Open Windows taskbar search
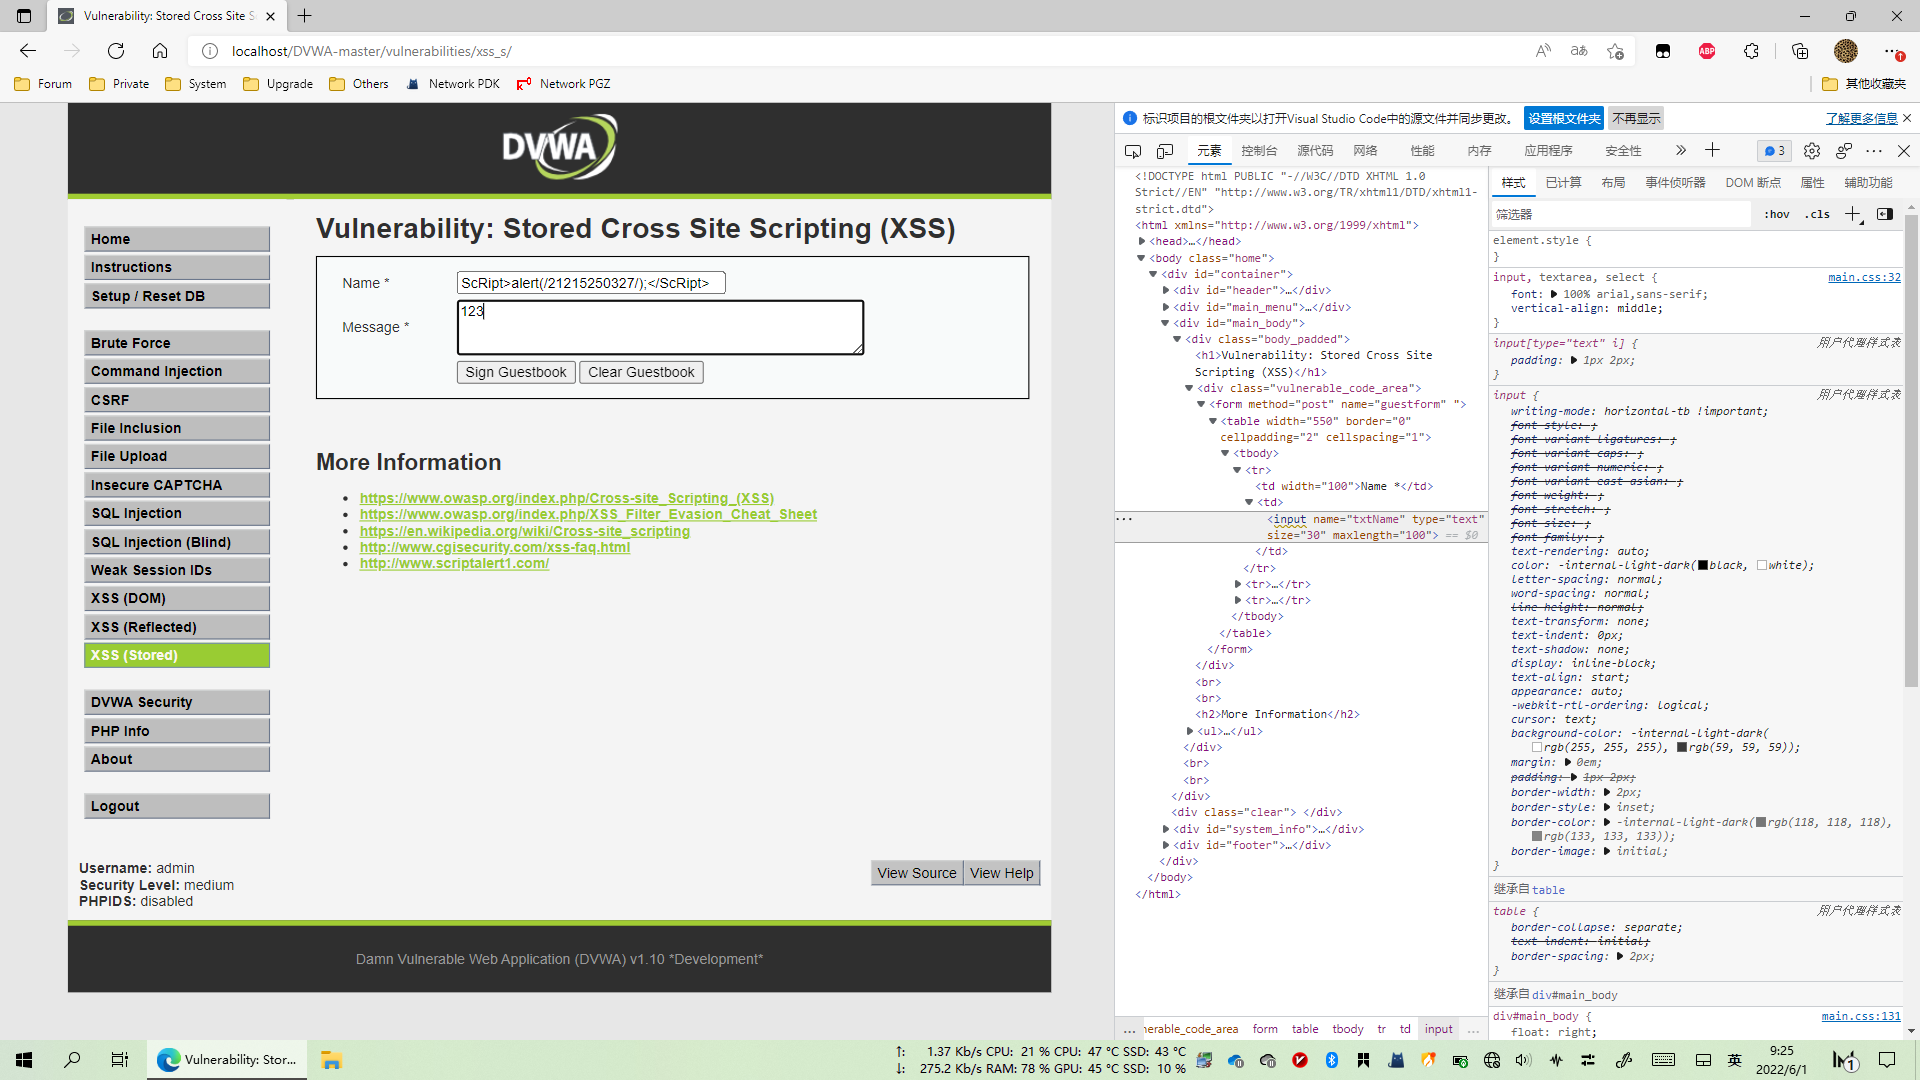1920x1080 pixels. pyautogui.click(x=72, y=1060)
